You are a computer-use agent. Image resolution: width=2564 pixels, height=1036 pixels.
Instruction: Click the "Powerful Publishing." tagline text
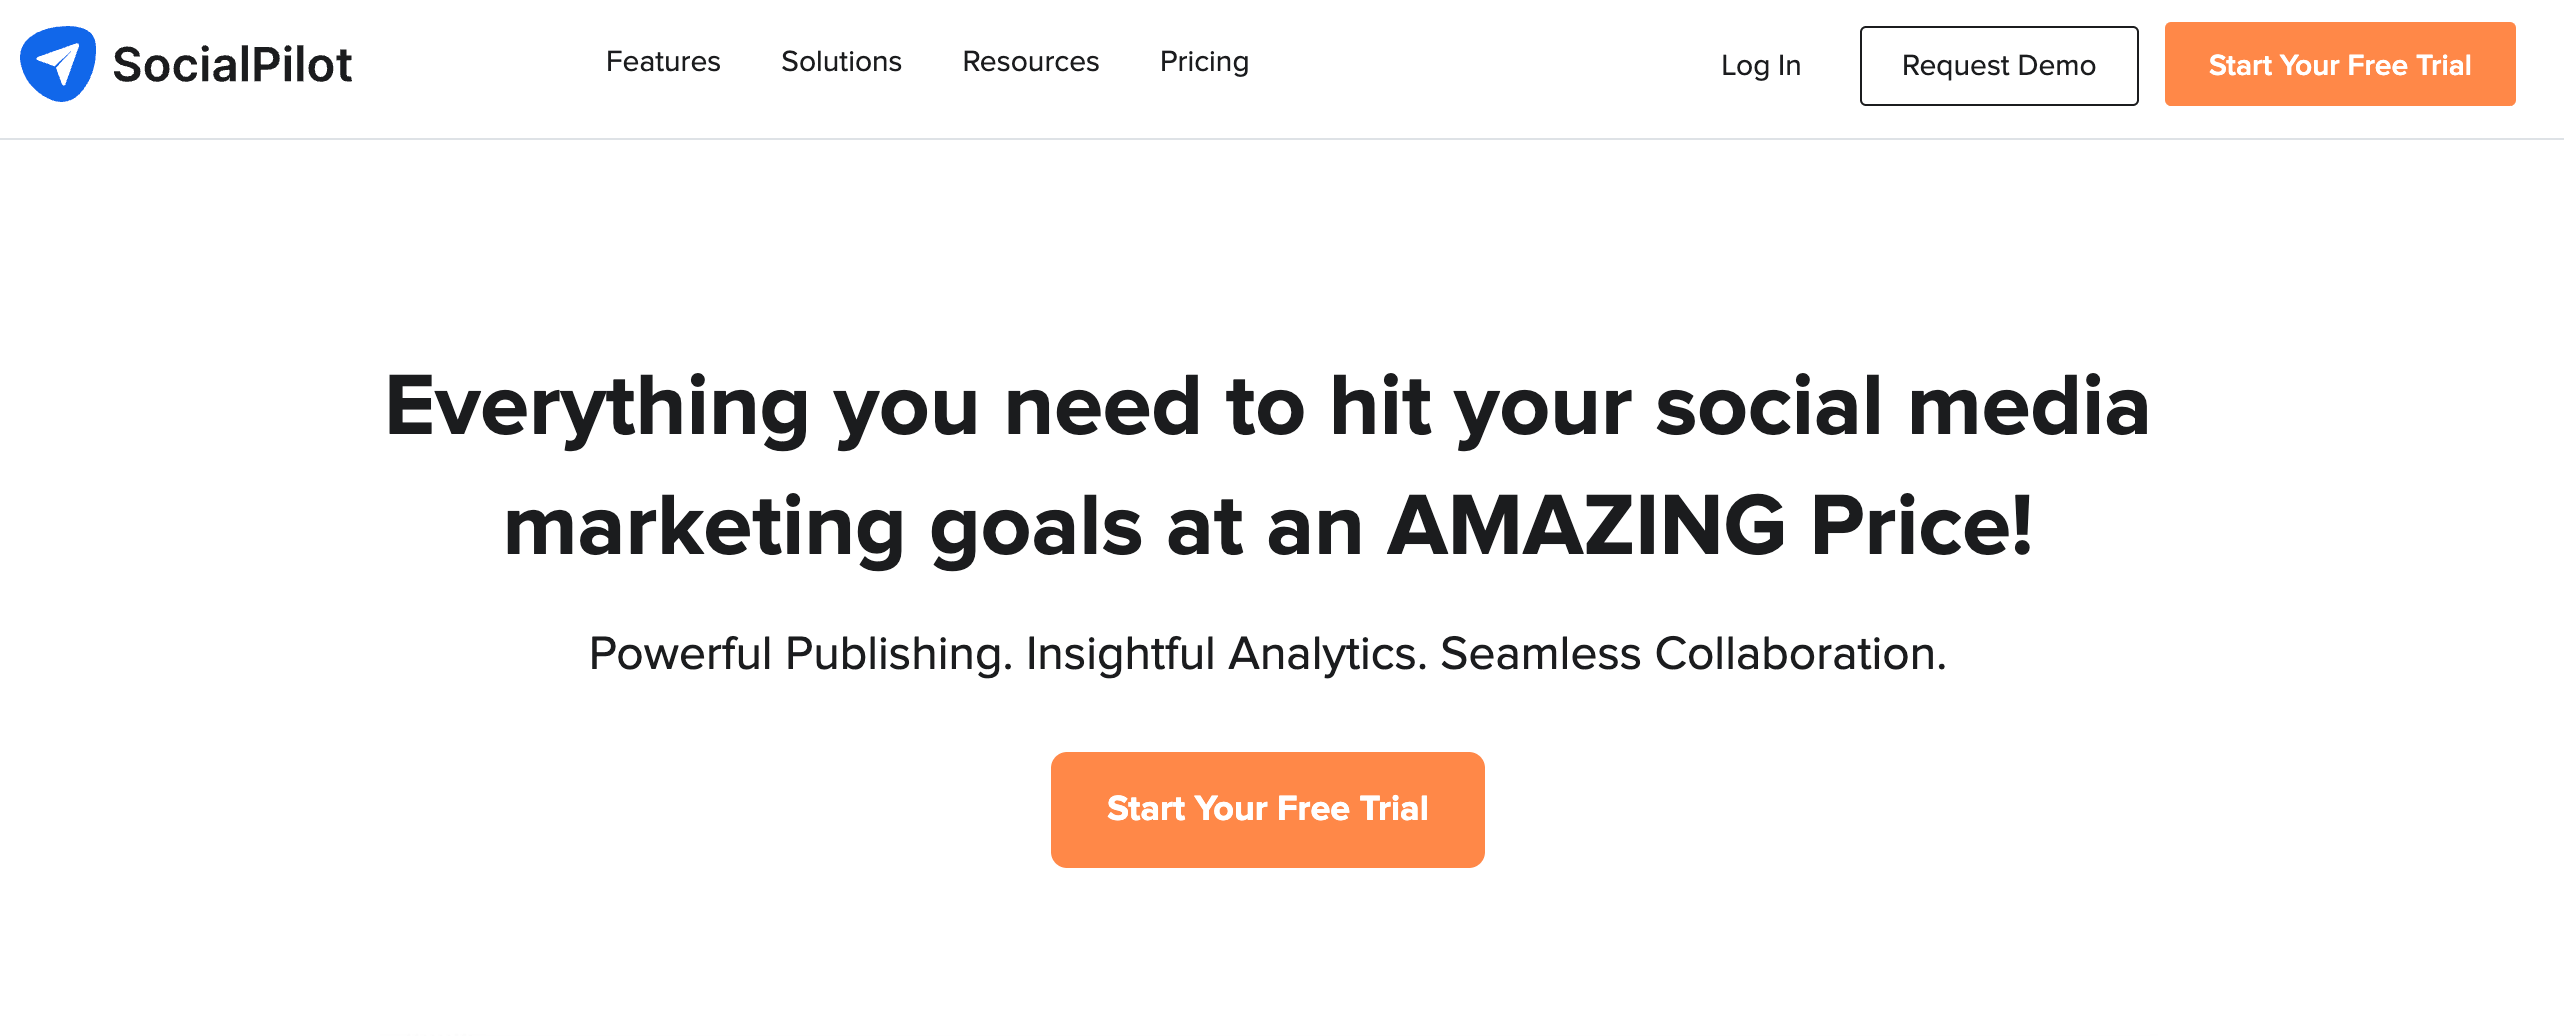click(800, 654)
